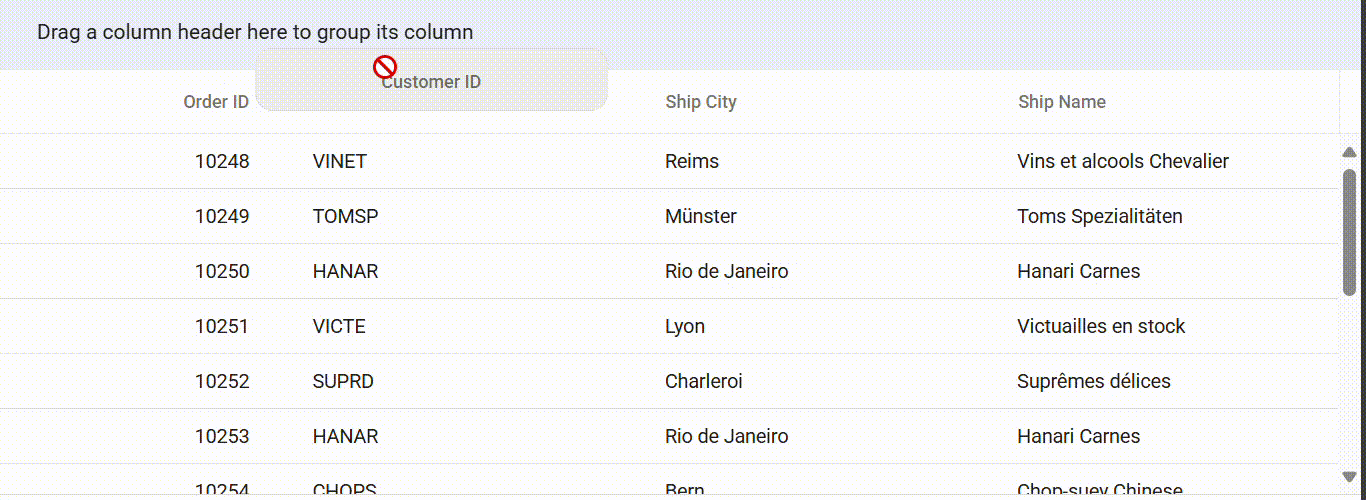Click the Reims ship city cell
The image size is (1366, 500).
tap(691, 161)
